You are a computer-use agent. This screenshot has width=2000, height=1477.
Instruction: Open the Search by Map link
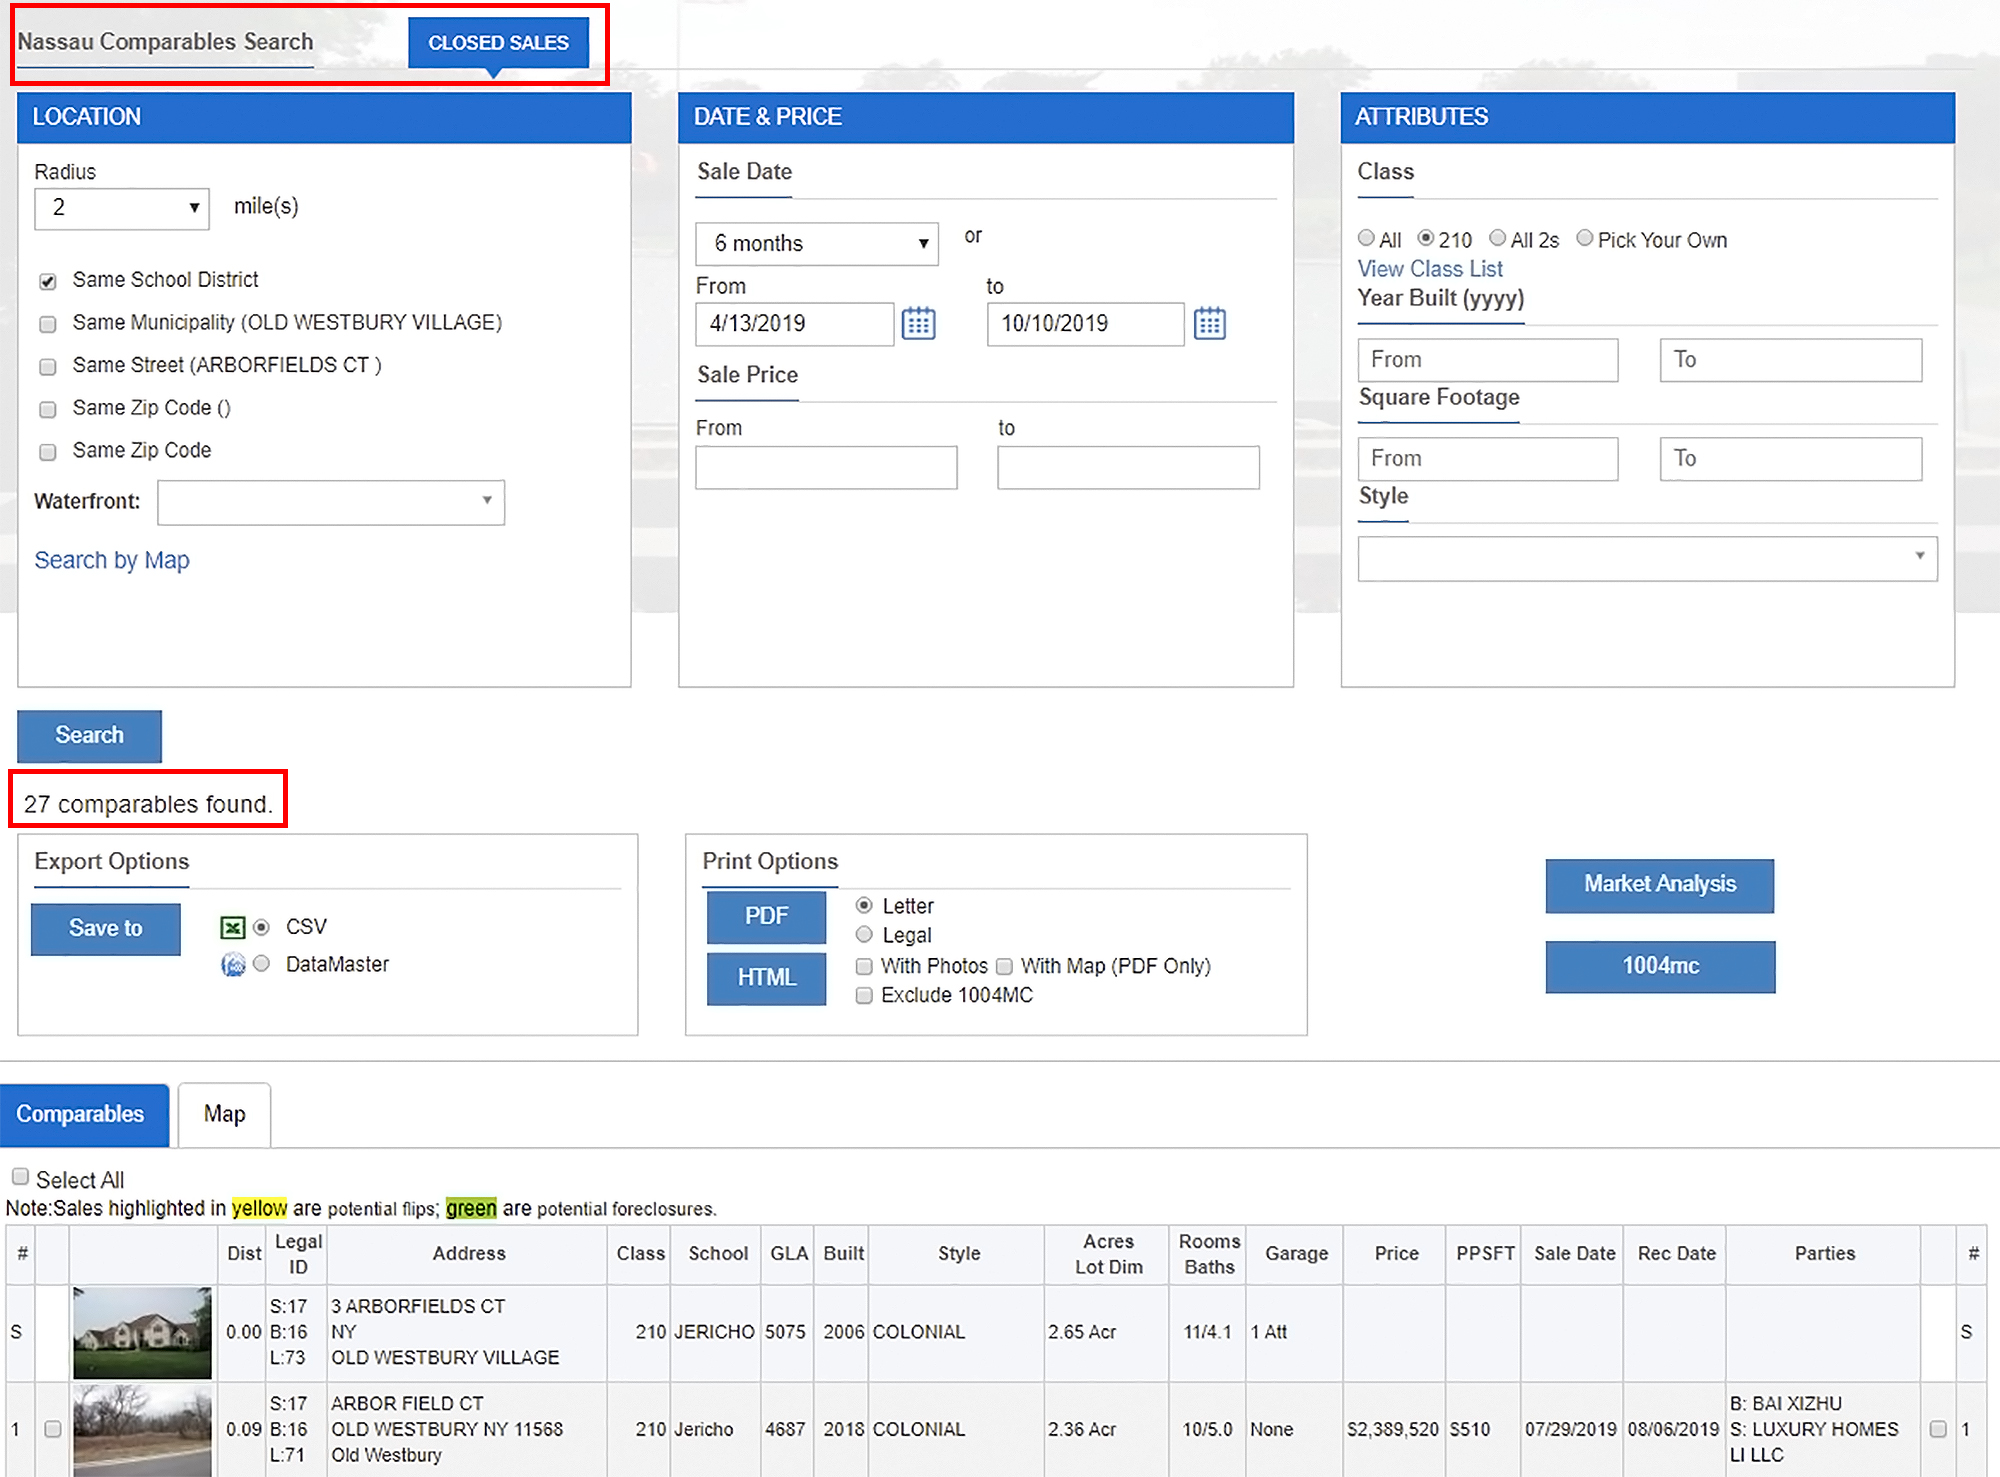pos(112,560)
